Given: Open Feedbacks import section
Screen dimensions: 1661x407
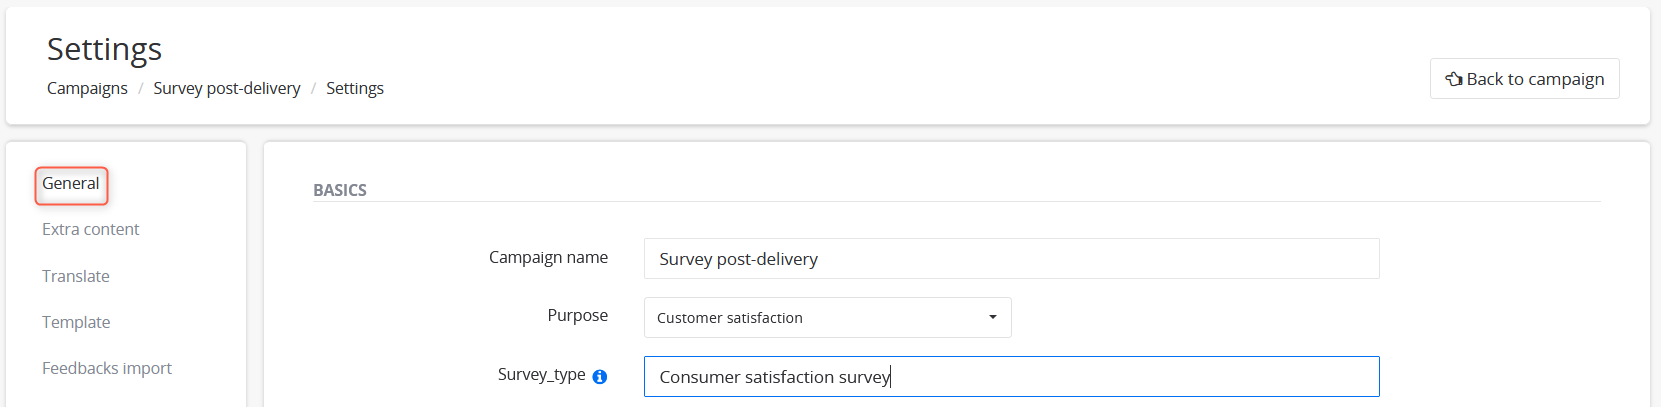Looking at the screenshot, I should click(107, 368).
